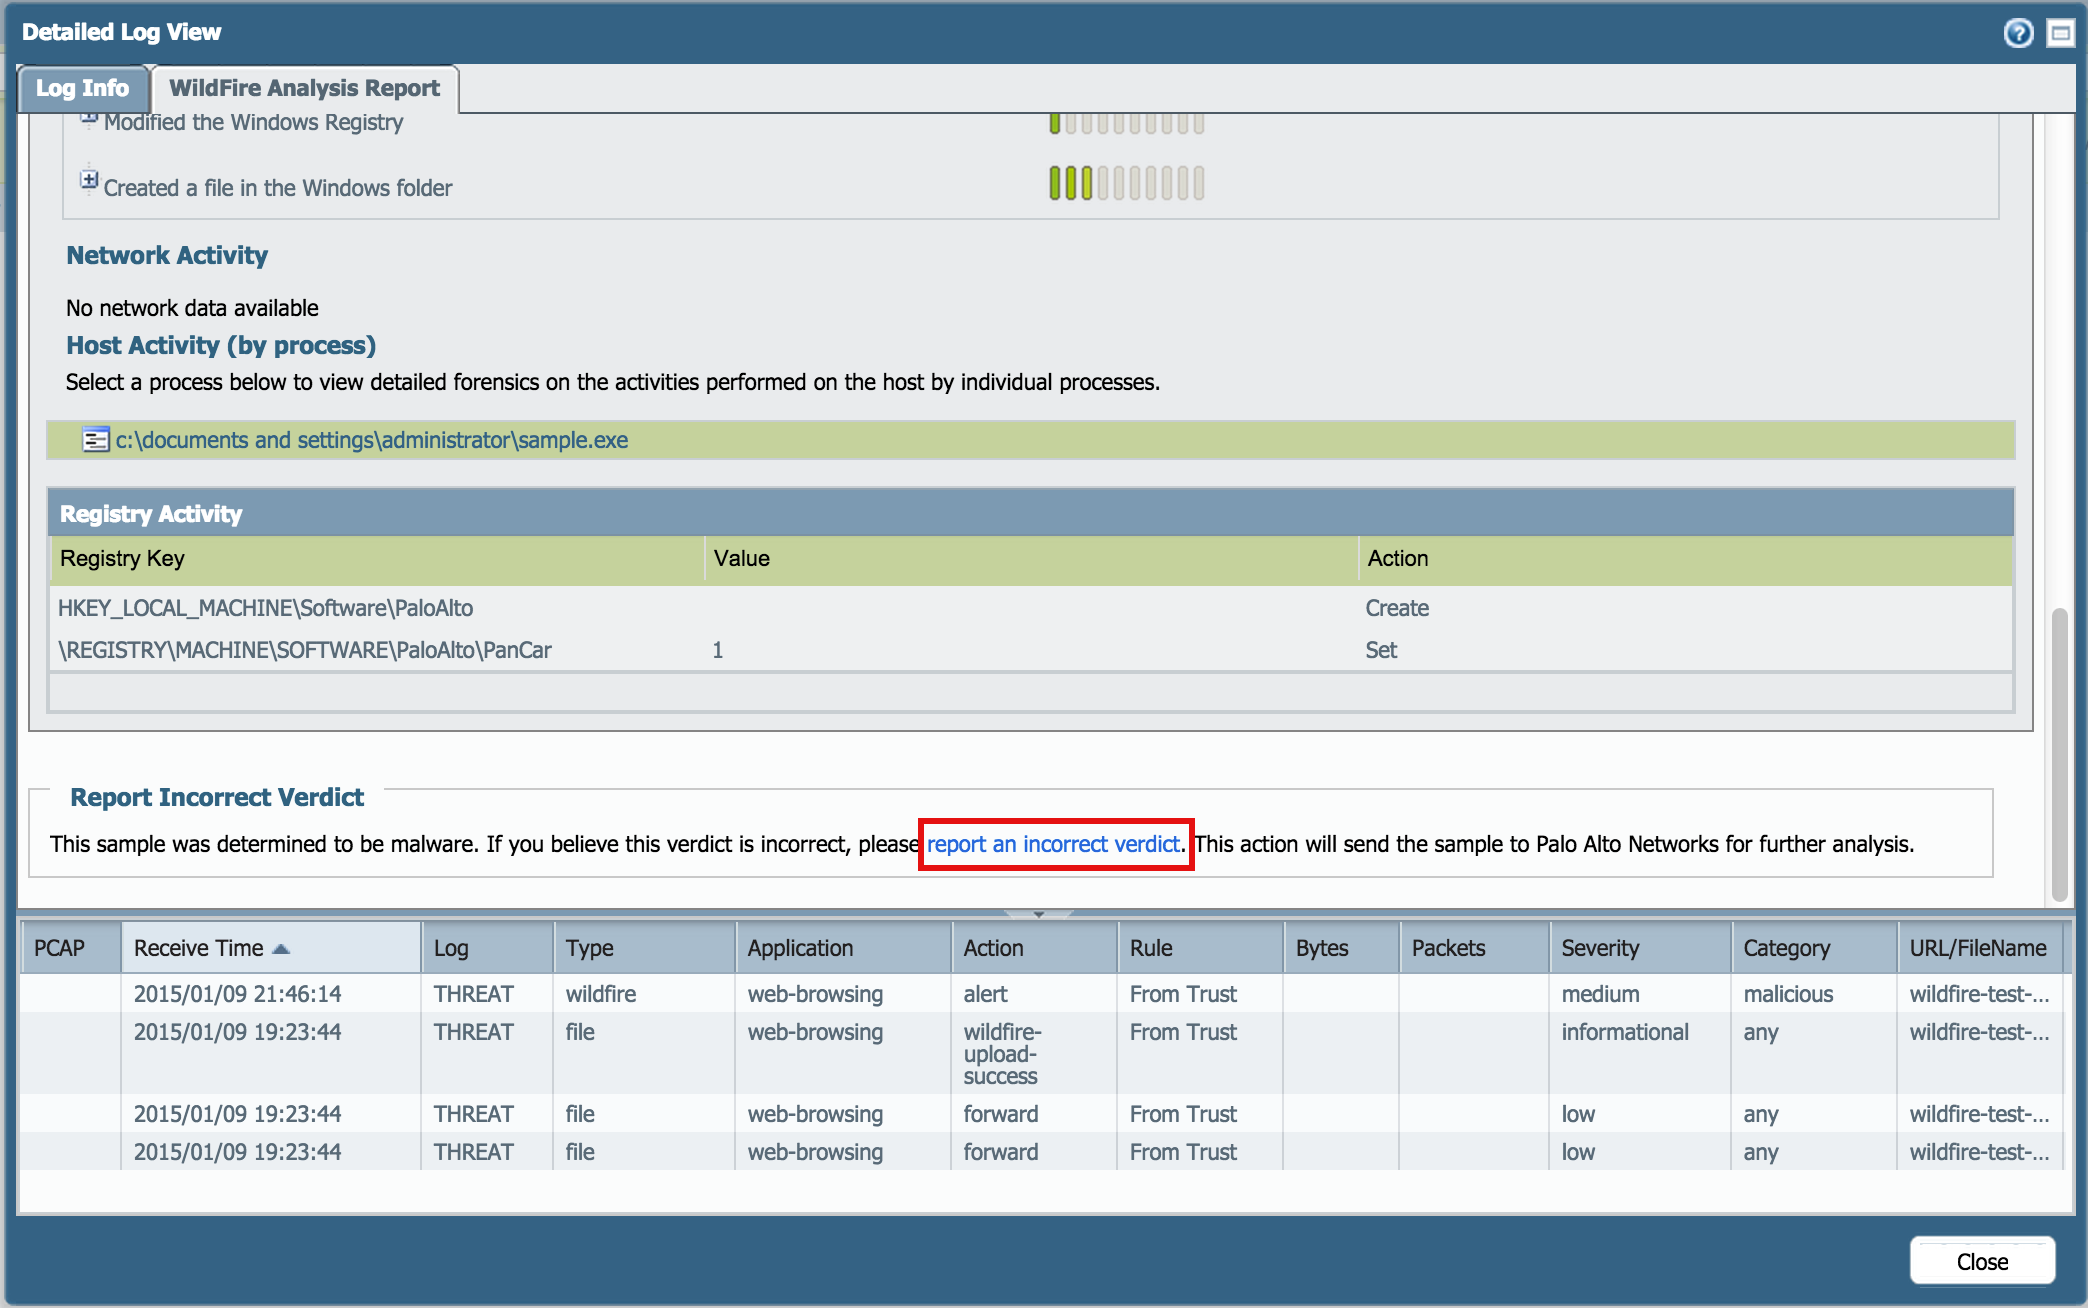Open the help question mark icon
Viewport: 2088px width, 1308px height.
[x=2018, y=33]
